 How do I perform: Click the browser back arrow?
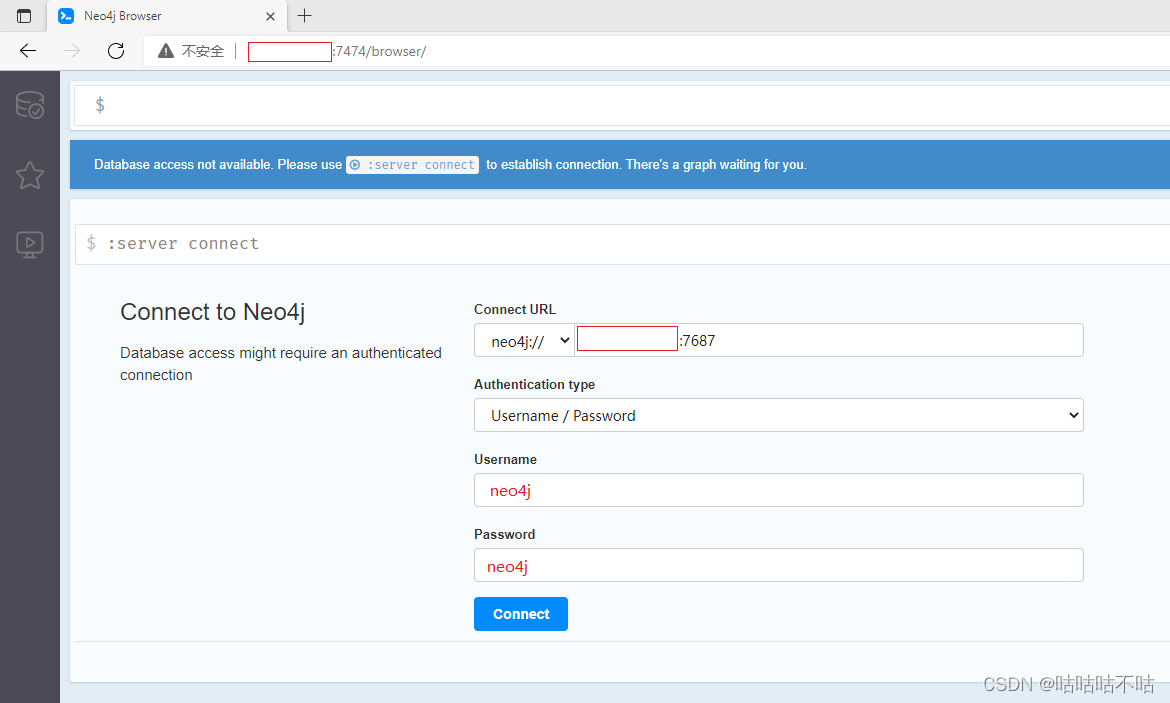(x=28, y=51)
